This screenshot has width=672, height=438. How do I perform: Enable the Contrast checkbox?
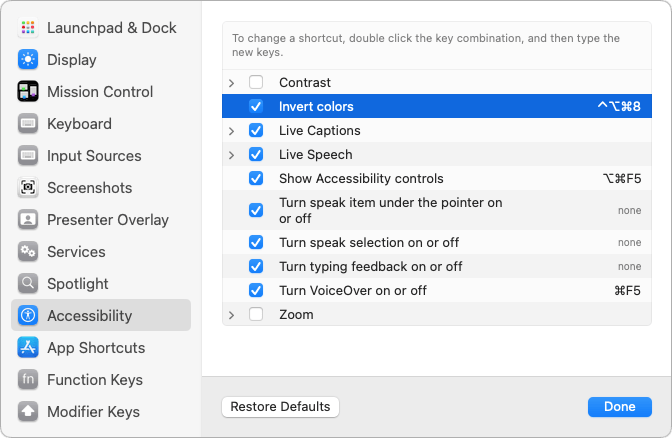[x=256, y=82]
